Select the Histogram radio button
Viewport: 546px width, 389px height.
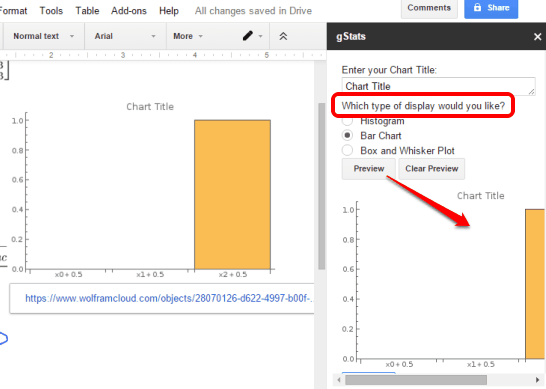pos(347,121)
